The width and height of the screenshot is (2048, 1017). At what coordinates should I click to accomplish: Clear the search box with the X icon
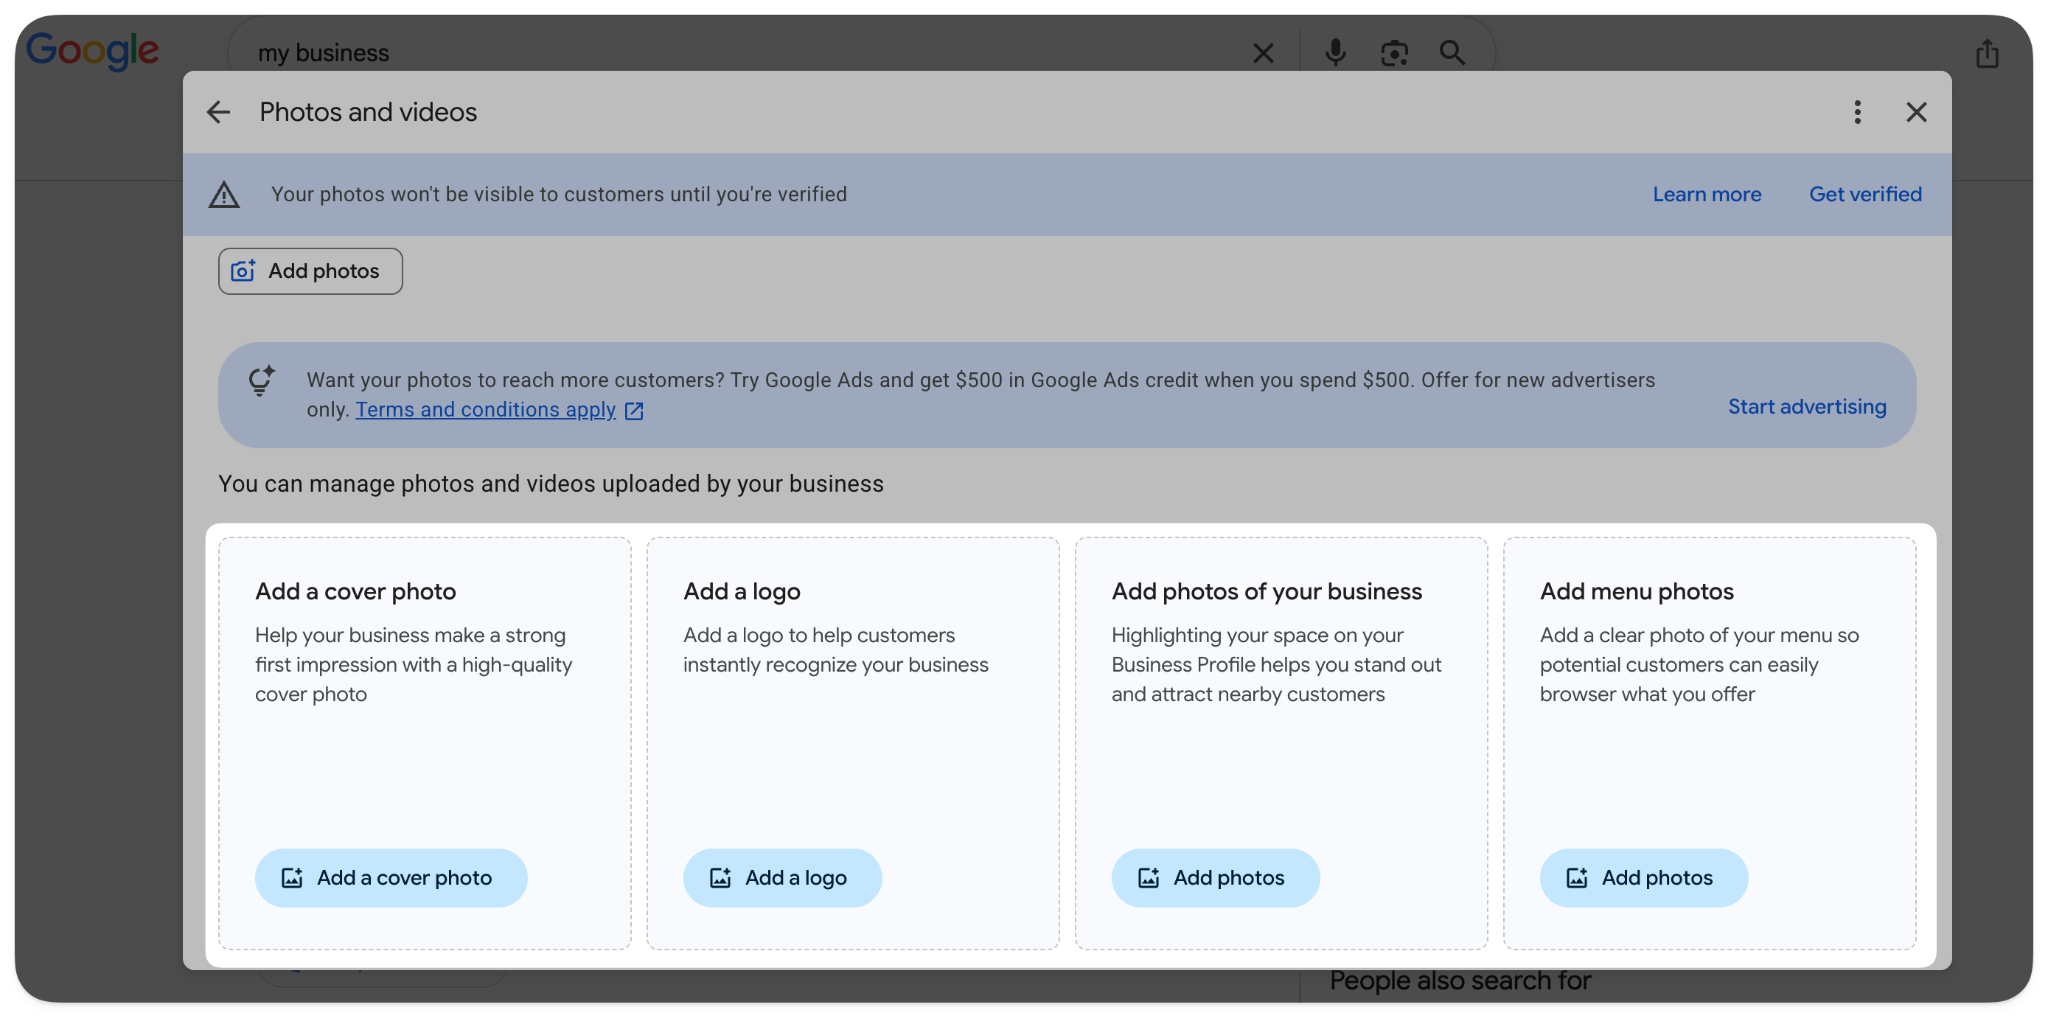click(1263, 53)
